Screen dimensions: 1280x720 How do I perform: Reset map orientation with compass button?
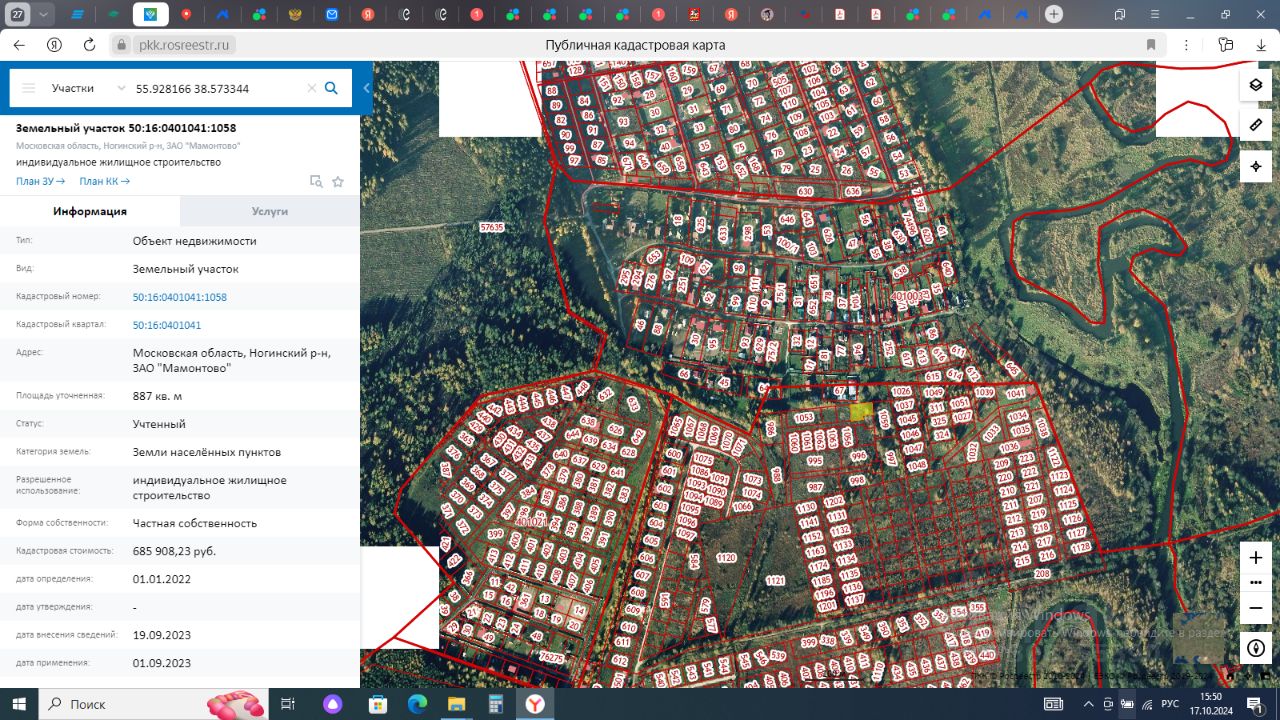[1256, 648]
